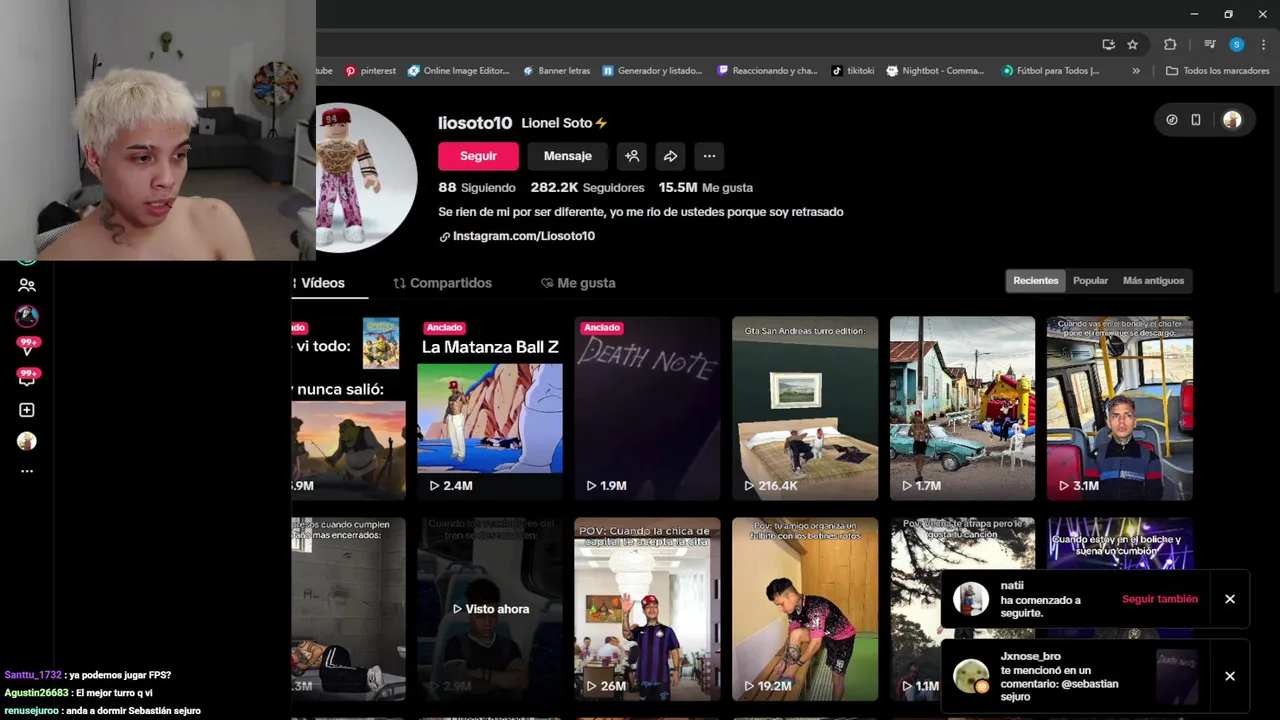Open the Chrome three-dot menu

[1264, 44]
